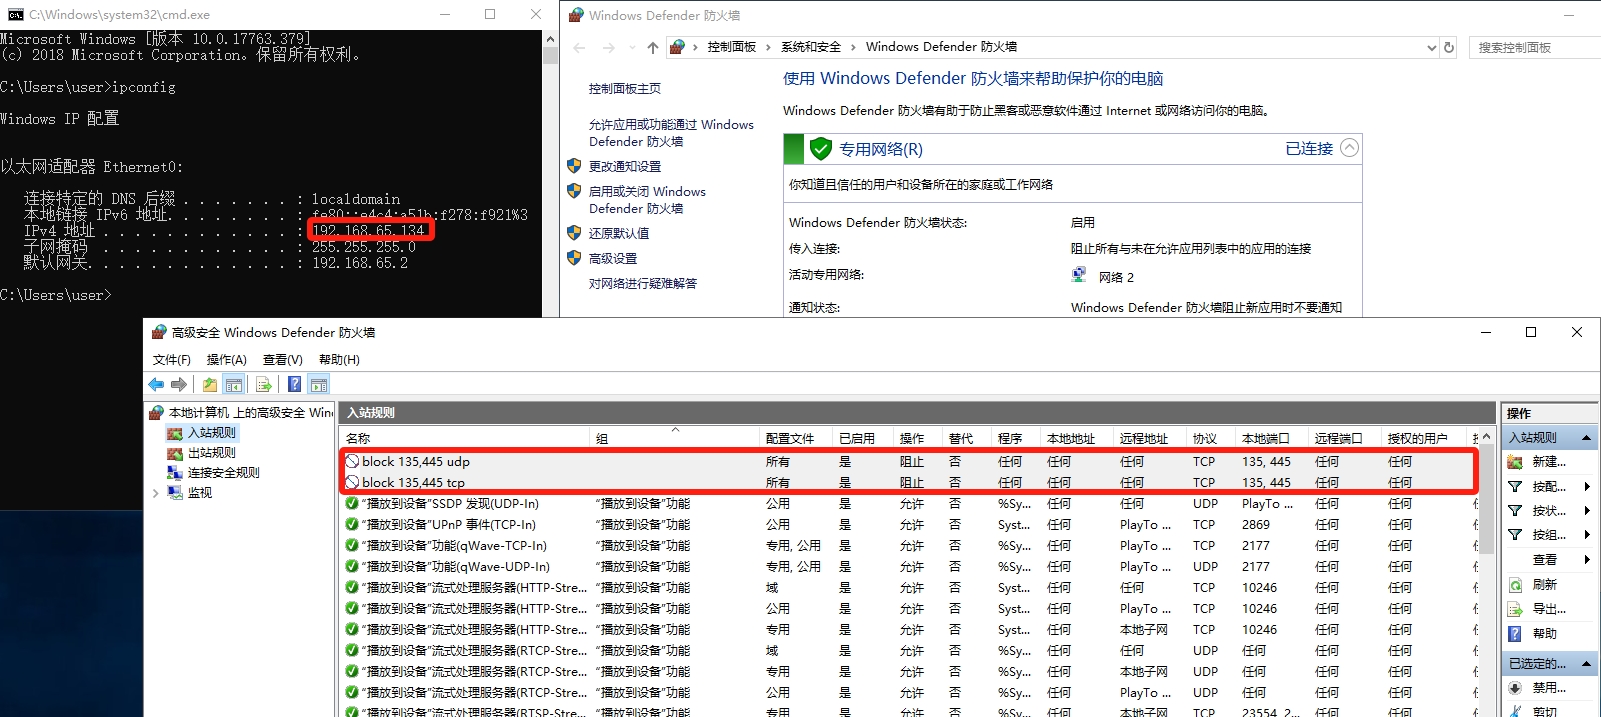1601x717 pixels.
Task: Collapse the 专用网络(R) section chevron
Action: (1349, 148)
